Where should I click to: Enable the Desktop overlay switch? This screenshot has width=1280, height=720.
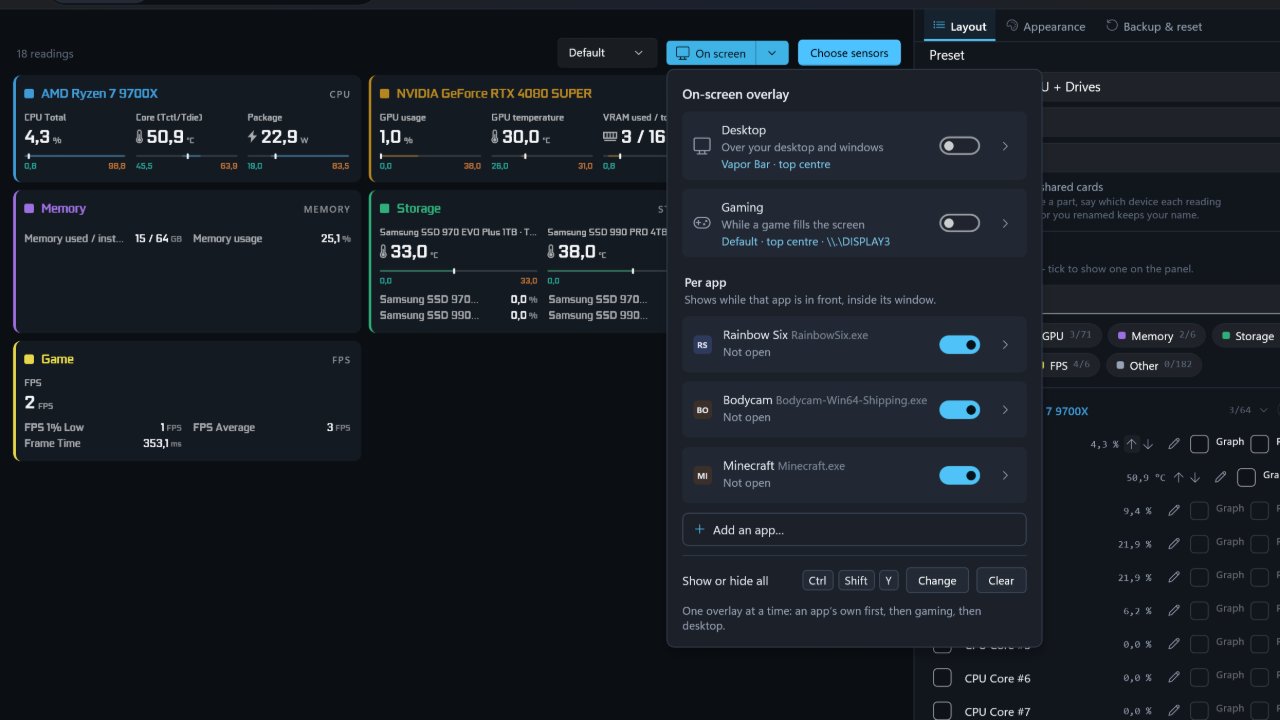pos(959,146)
